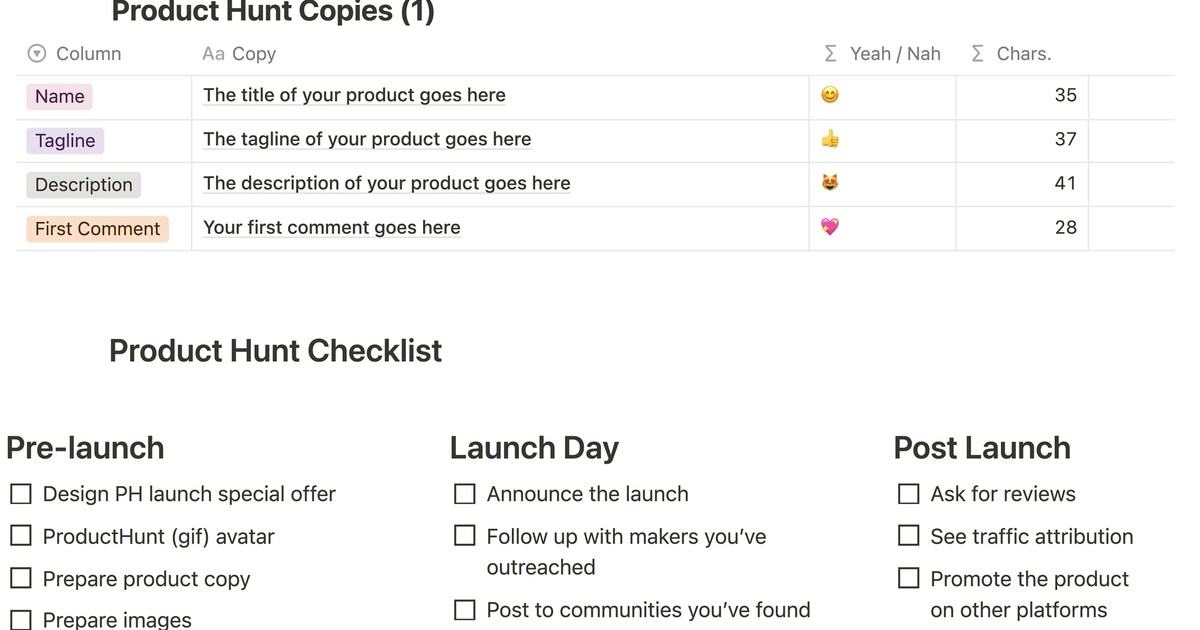Check the Design PH launch special offer task
Screen dimensions: 1200x630
(x=21, y=493)
